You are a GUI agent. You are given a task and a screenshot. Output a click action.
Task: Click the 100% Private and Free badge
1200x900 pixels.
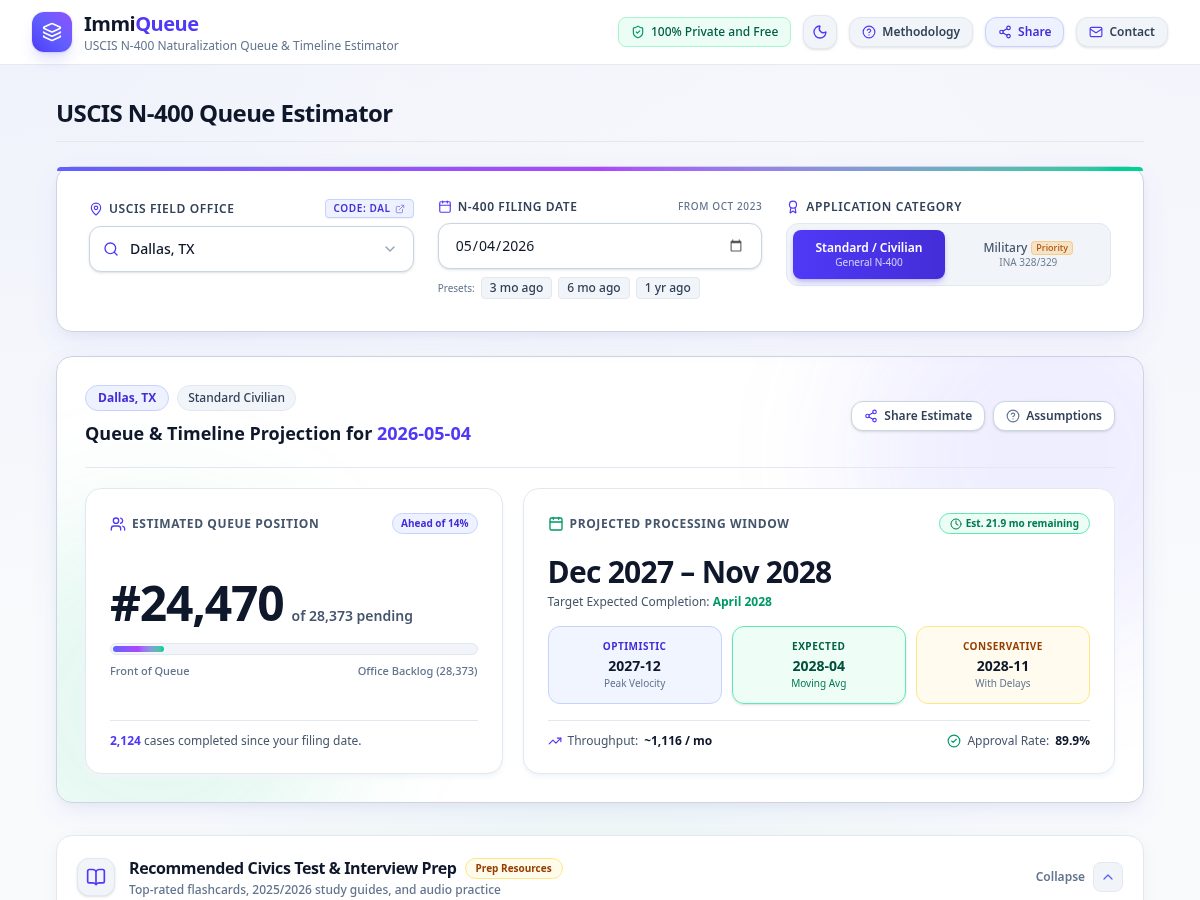[x=704, y=32]
